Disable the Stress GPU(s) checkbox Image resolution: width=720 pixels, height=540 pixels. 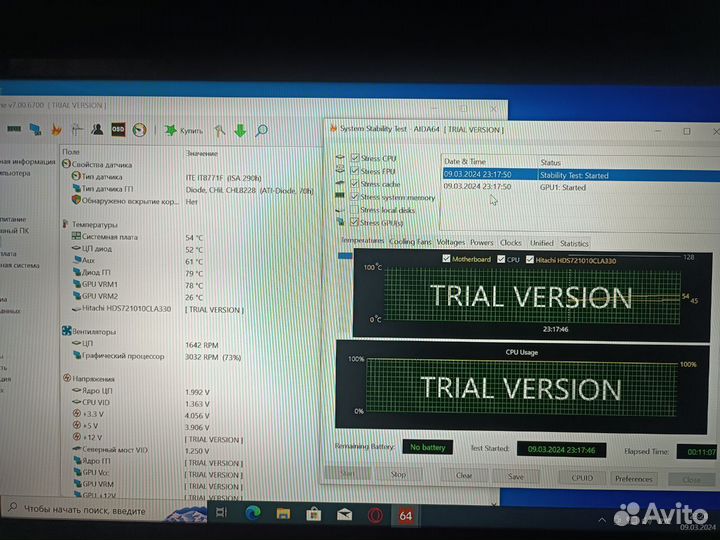355,222
